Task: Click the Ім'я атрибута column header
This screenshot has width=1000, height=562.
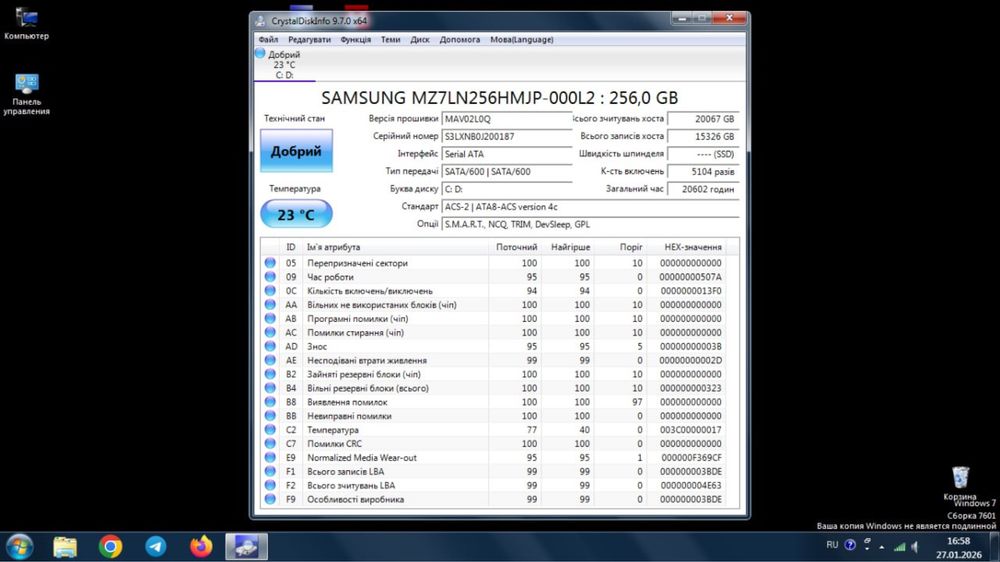Action: coord(395,247)
